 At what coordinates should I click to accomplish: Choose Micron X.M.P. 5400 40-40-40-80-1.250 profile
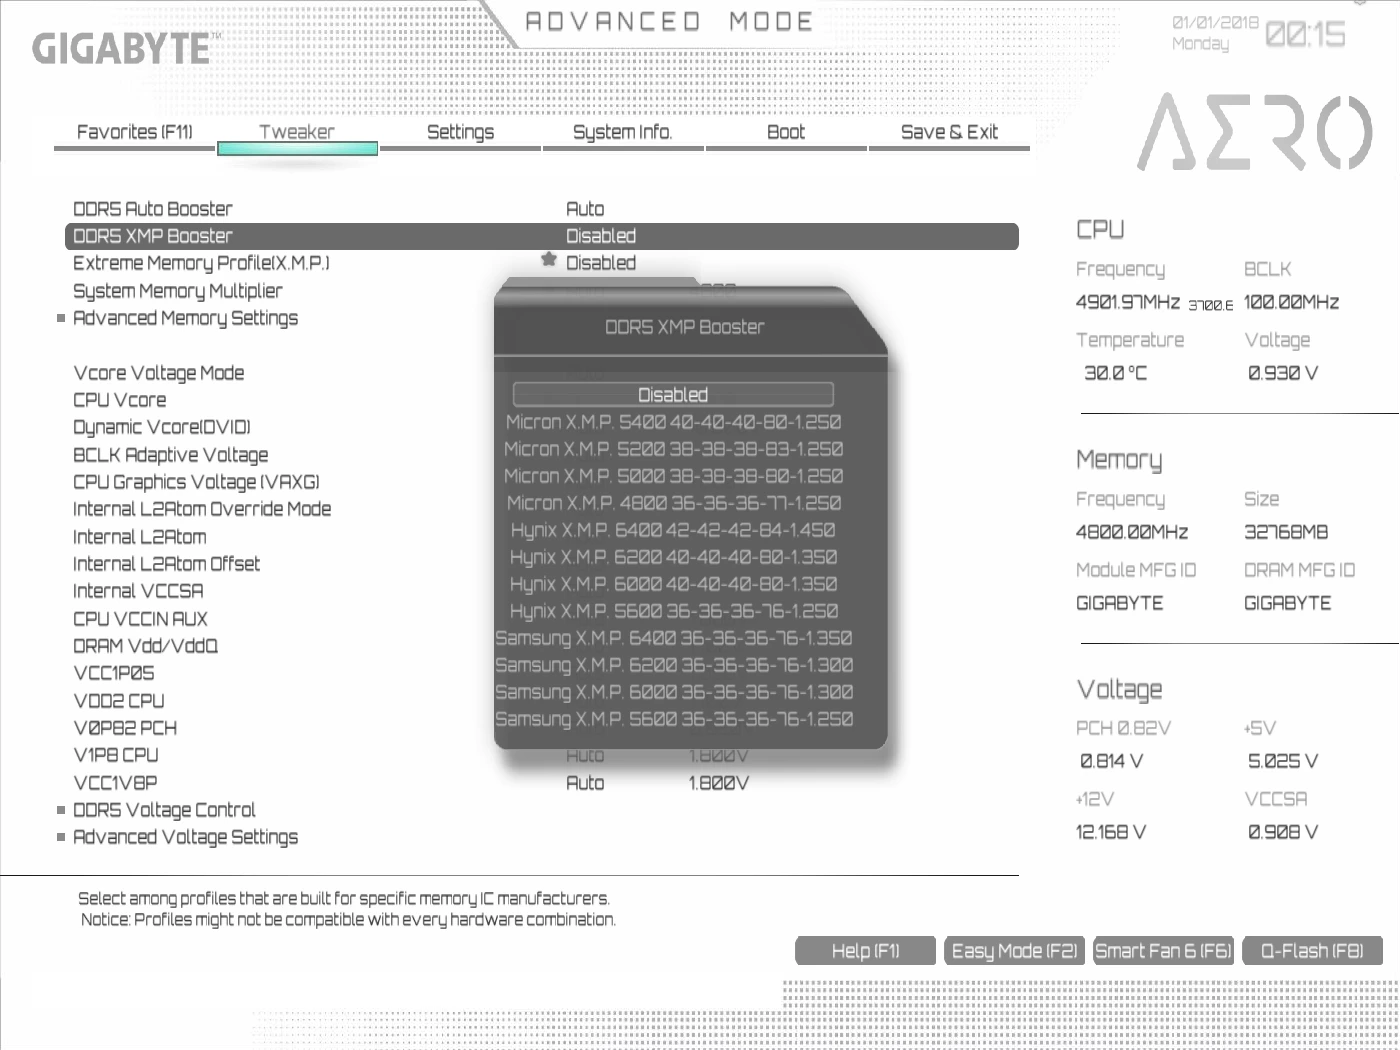click(x=673, y=422)
